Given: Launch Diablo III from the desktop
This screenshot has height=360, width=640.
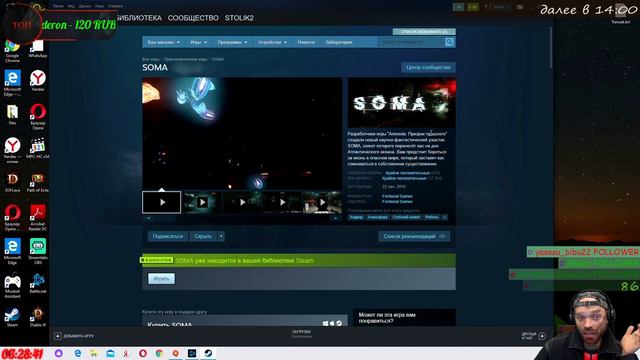Looking at the screenshot, I should 38,317.
